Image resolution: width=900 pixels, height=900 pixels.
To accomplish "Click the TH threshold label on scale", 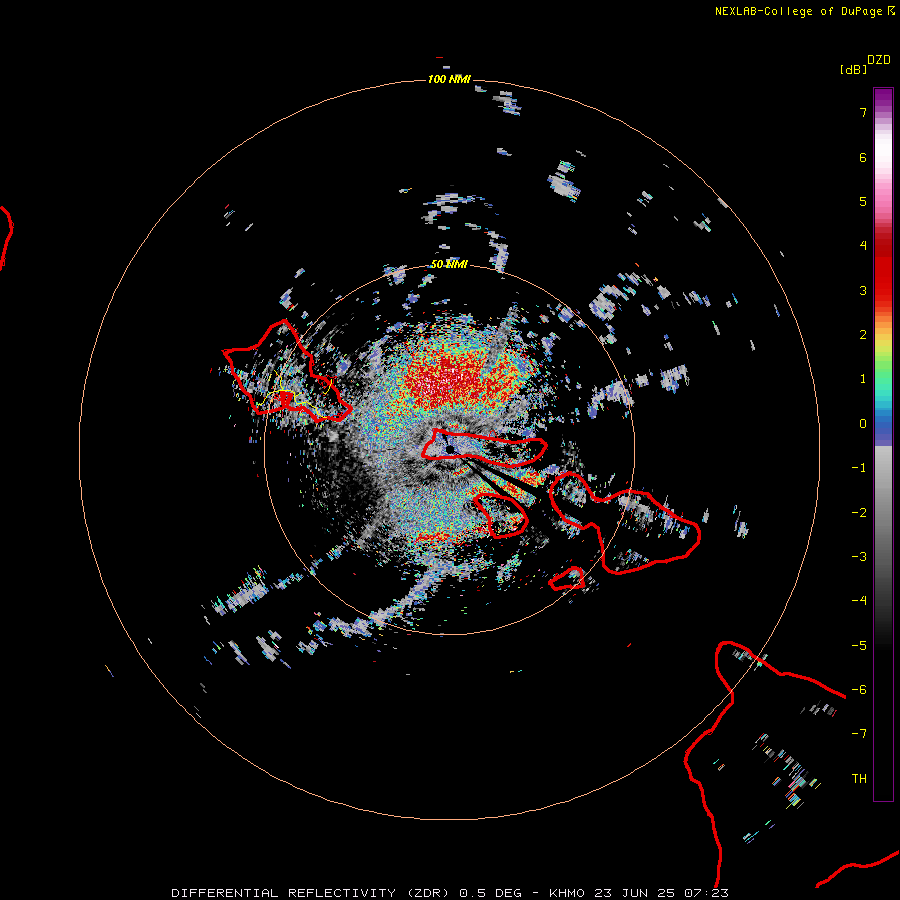I will pyautogui.click(x=859, y=778).
